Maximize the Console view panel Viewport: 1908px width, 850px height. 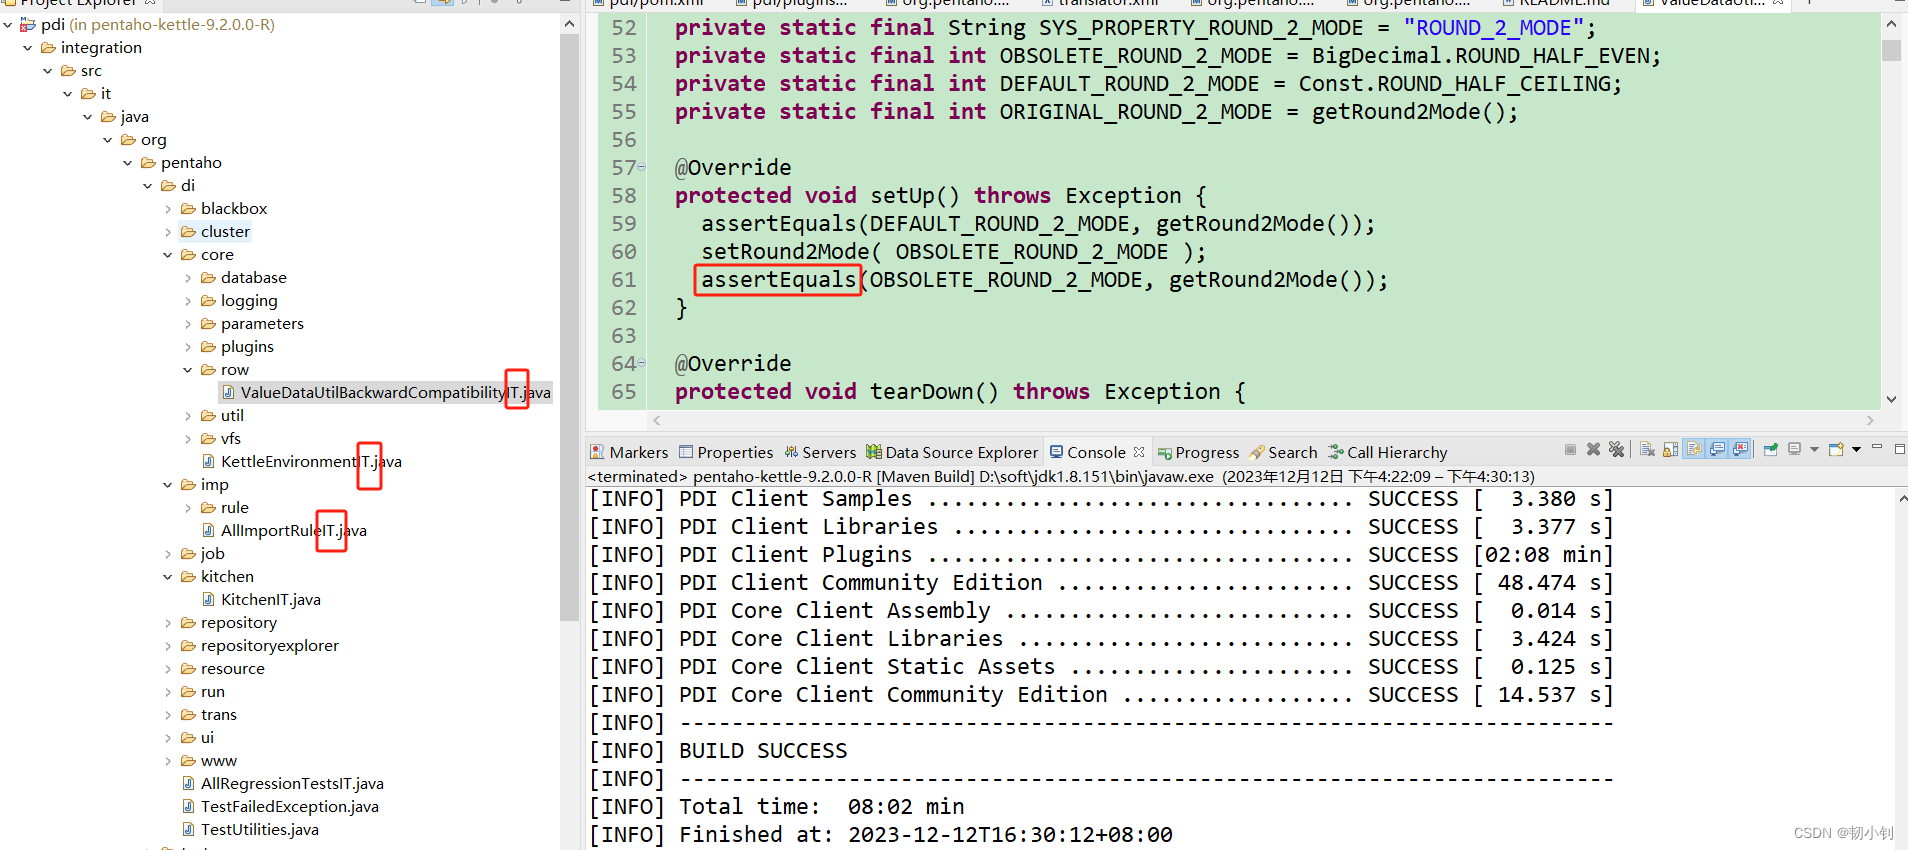pyautogui.click(x=1899, y=449)
